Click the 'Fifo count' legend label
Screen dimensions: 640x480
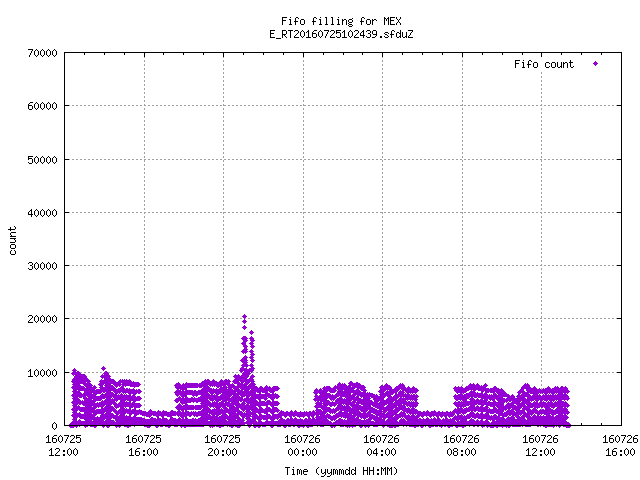click(x=544, y=64)
